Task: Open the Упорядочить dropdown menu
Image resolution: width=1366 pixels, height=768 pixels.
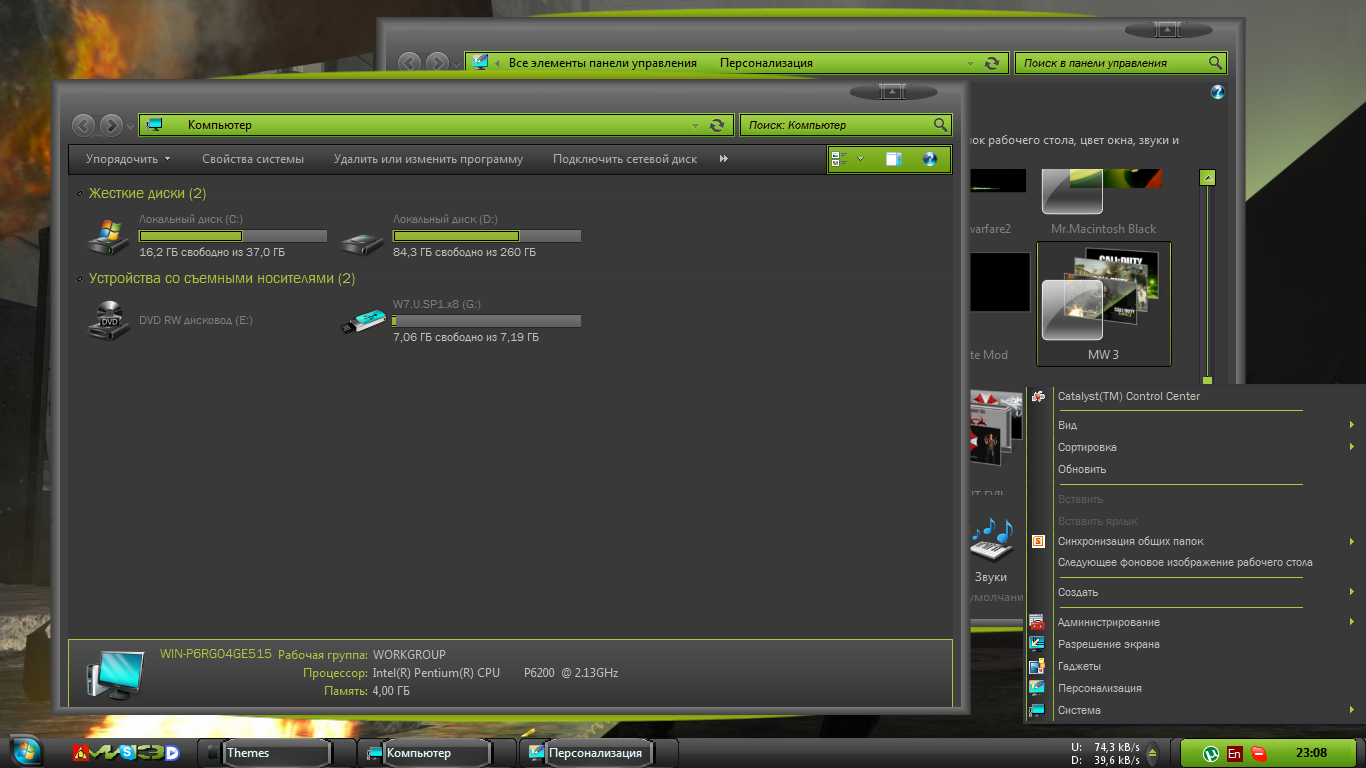Action: pyautogui.click(x=128, y=159)
